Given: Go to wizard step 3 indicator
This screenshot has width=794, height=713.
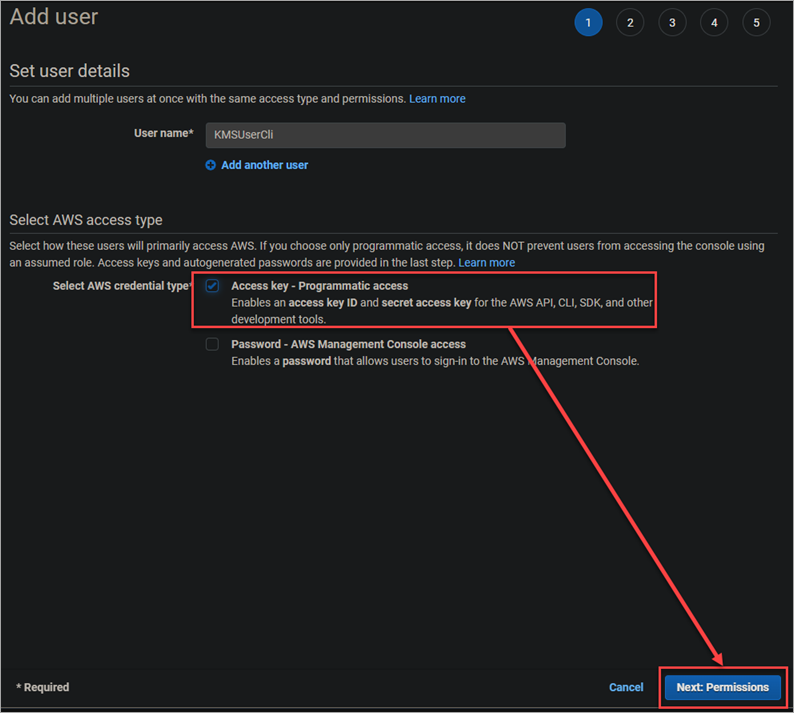Looking at the screenshot, I should pos(672,23).
